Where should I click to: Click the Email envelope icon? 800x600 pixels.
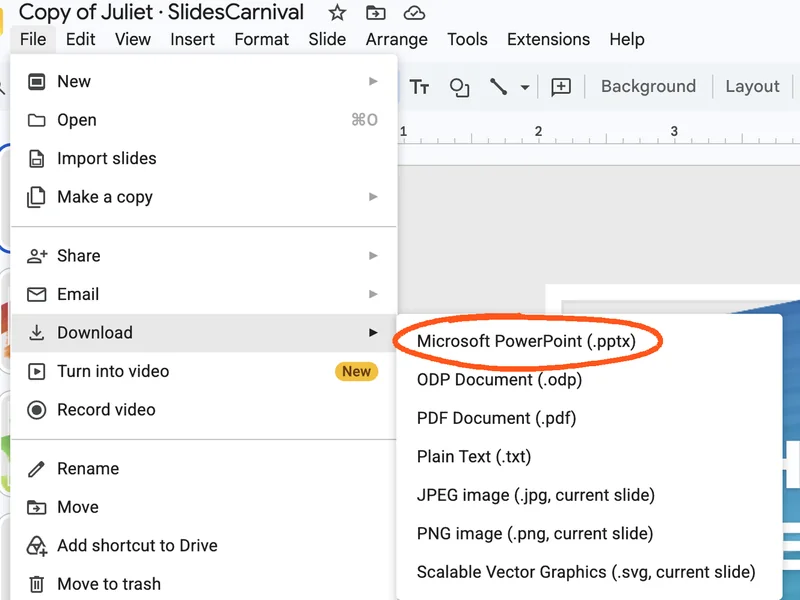click(36, 294)
